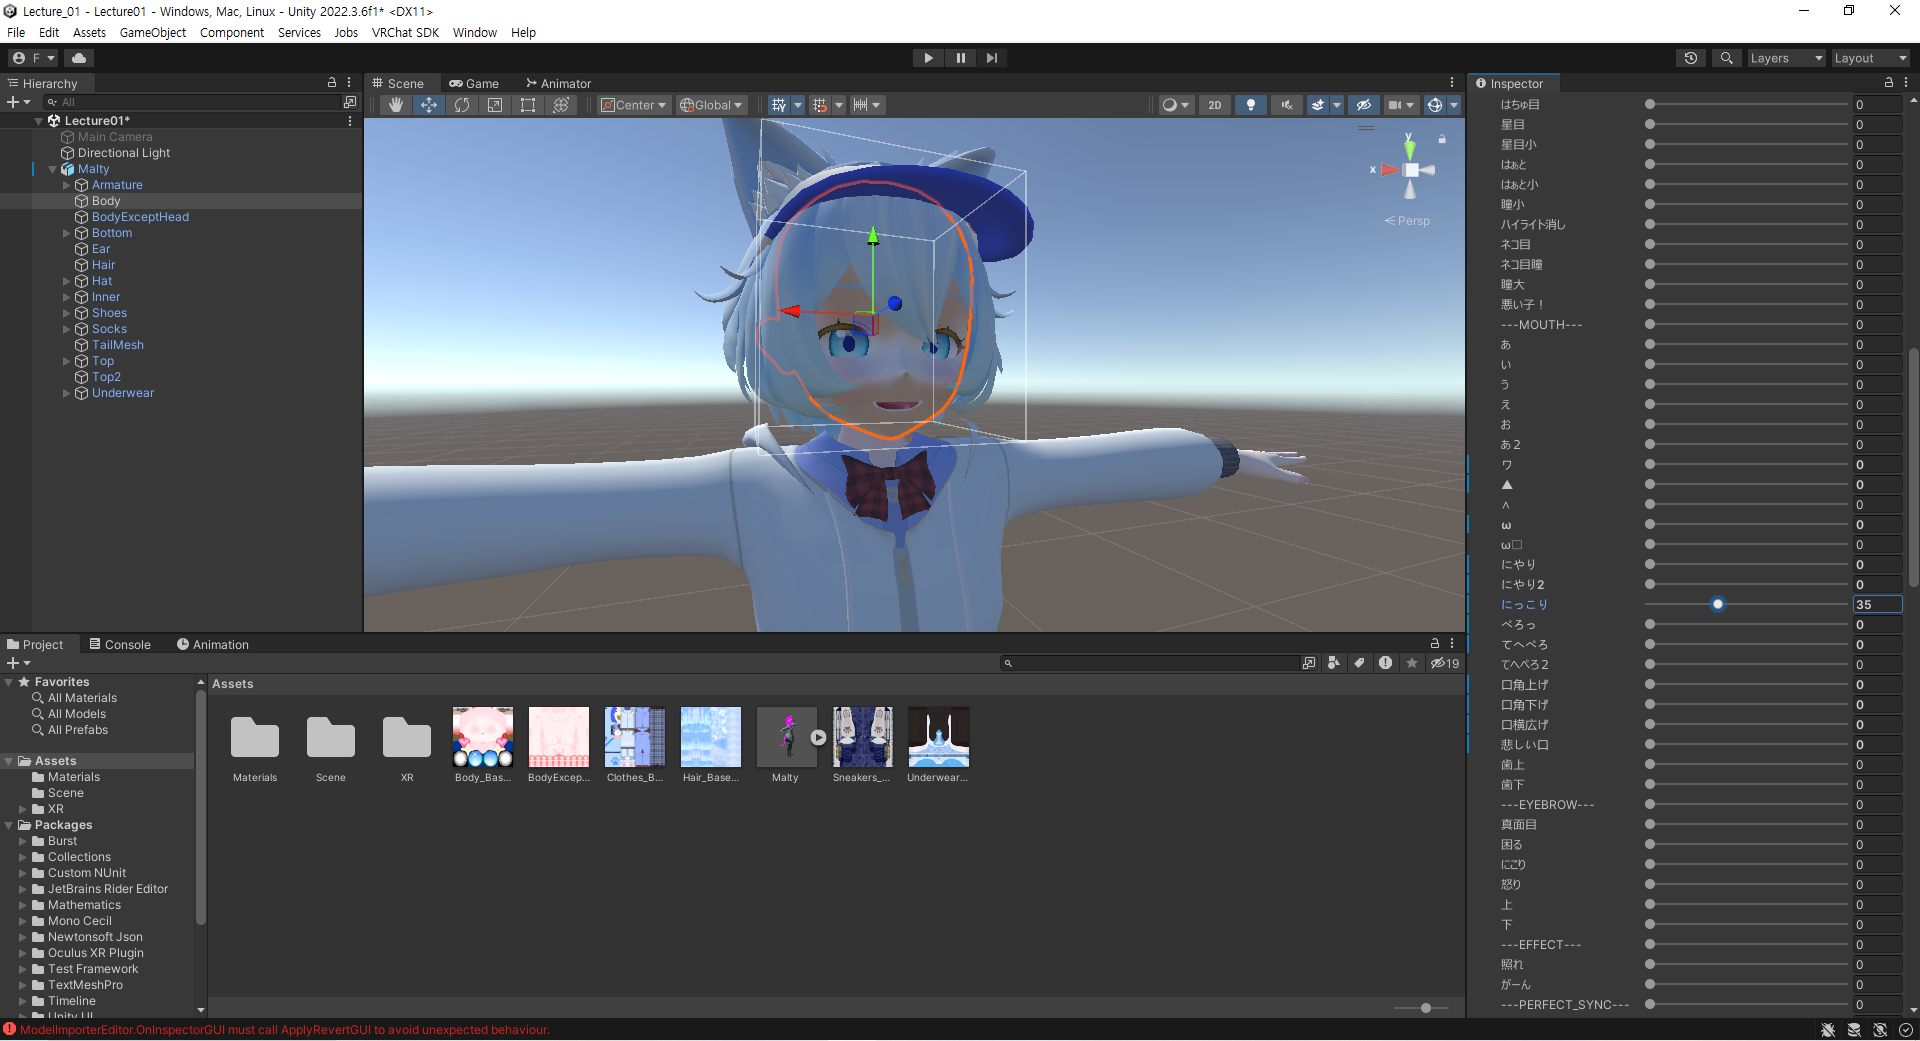This screenshot has width=1920, height=1041.
Task: Click the snap increment ruler icon
Action: click(860, 105)
